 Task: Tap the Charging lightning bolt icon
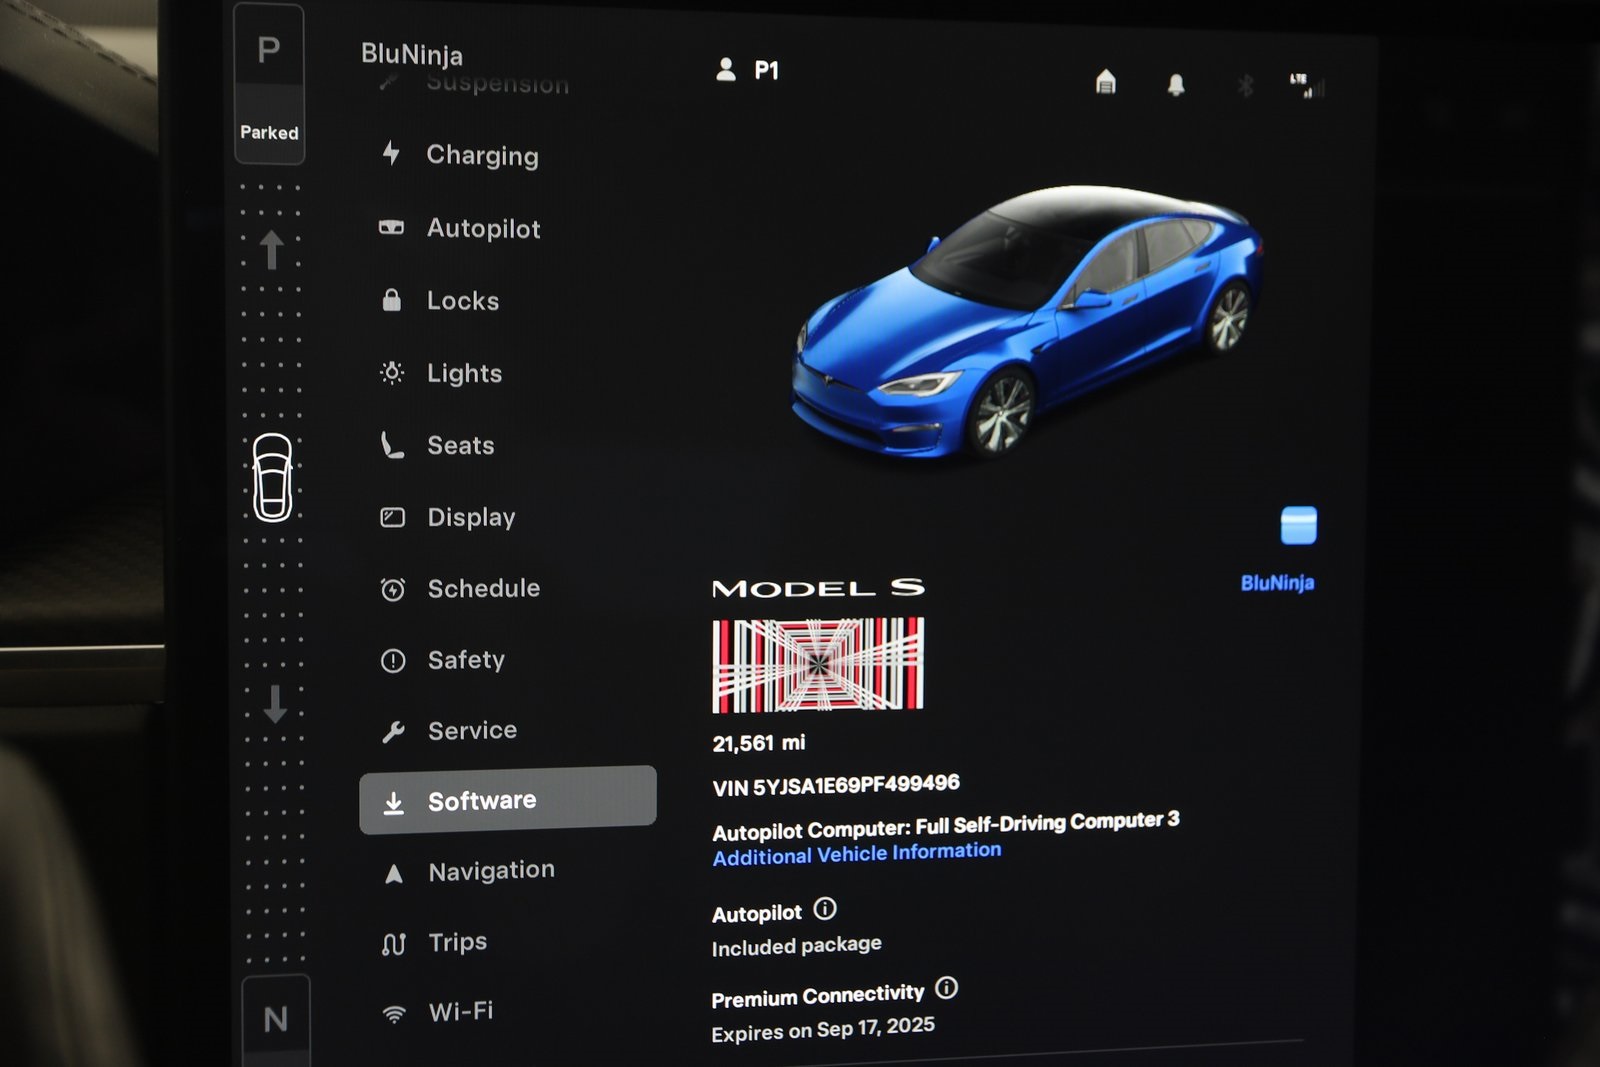pyautogui.click(x=391, y=153)
